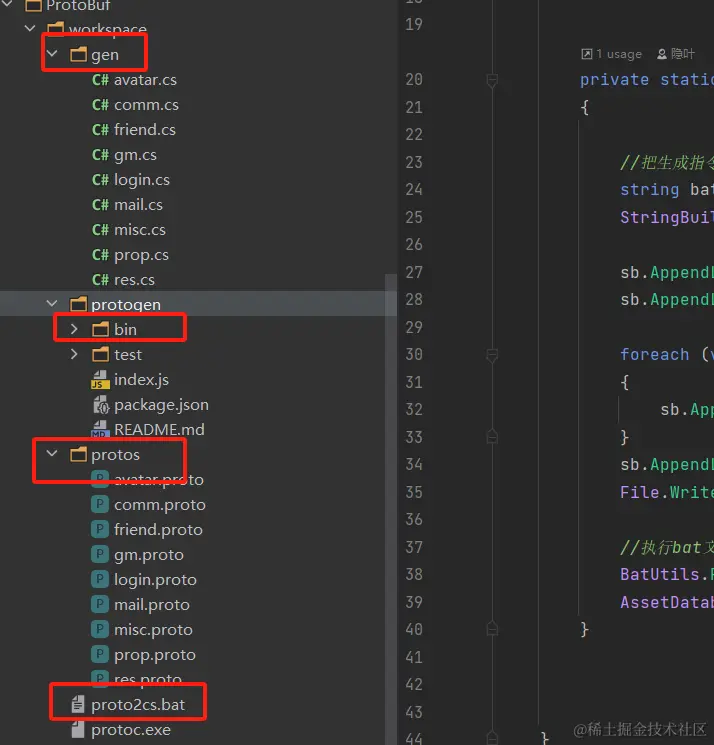Click the test folder icon

[100, 354]
